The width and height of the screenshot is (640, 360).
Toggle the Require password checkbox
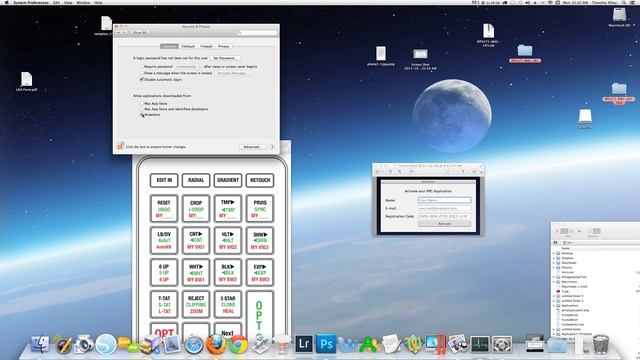coord(142,67)
